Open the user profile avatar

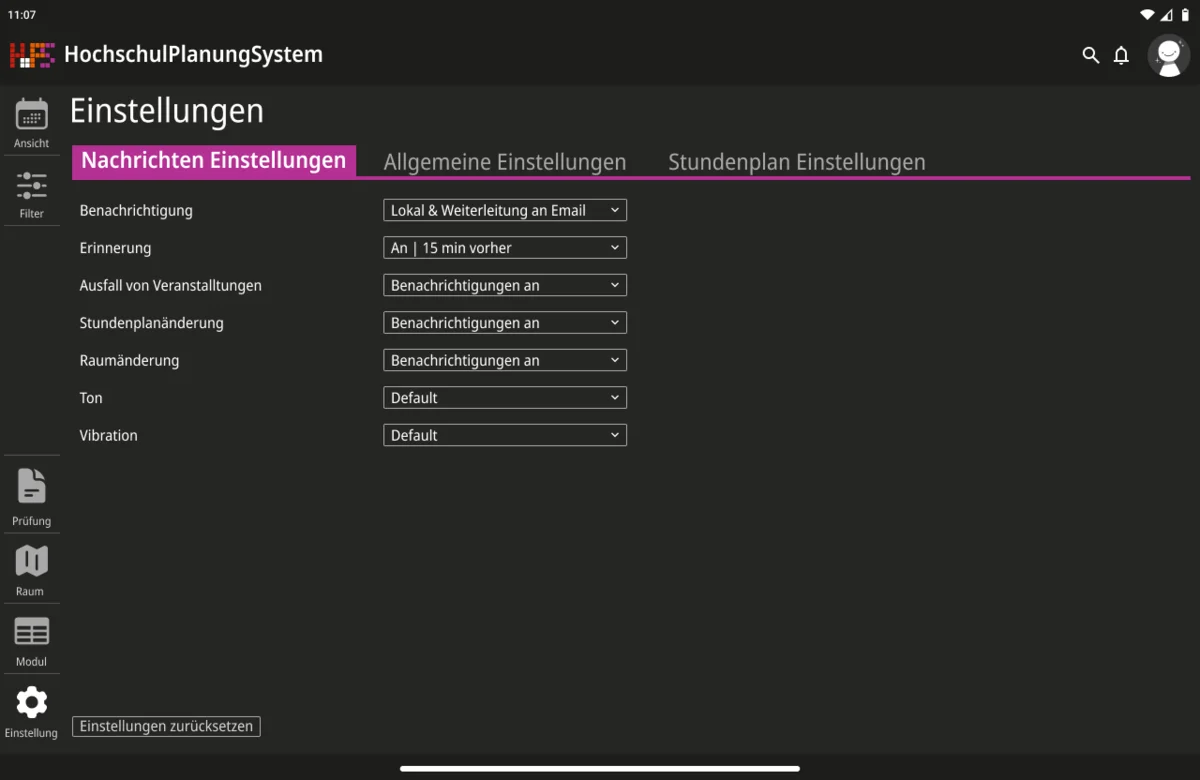tap(1168, 55)
